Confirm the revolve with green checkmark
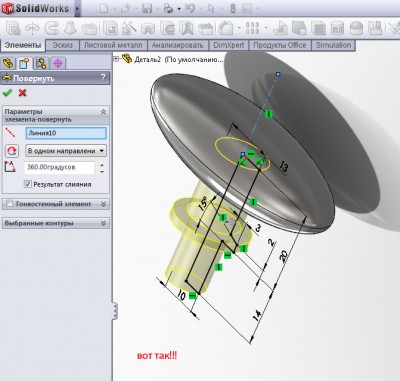400x381 pixels. tap(7, 93)
